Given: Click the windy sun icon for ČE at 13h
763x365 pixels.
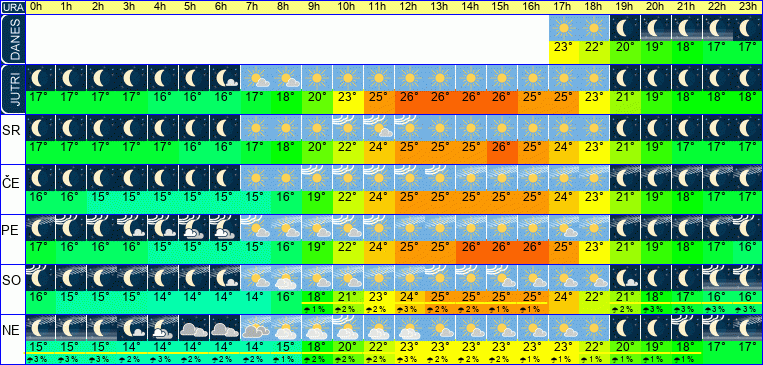Looking at the screenshot, I should click(x=440, y=177).
